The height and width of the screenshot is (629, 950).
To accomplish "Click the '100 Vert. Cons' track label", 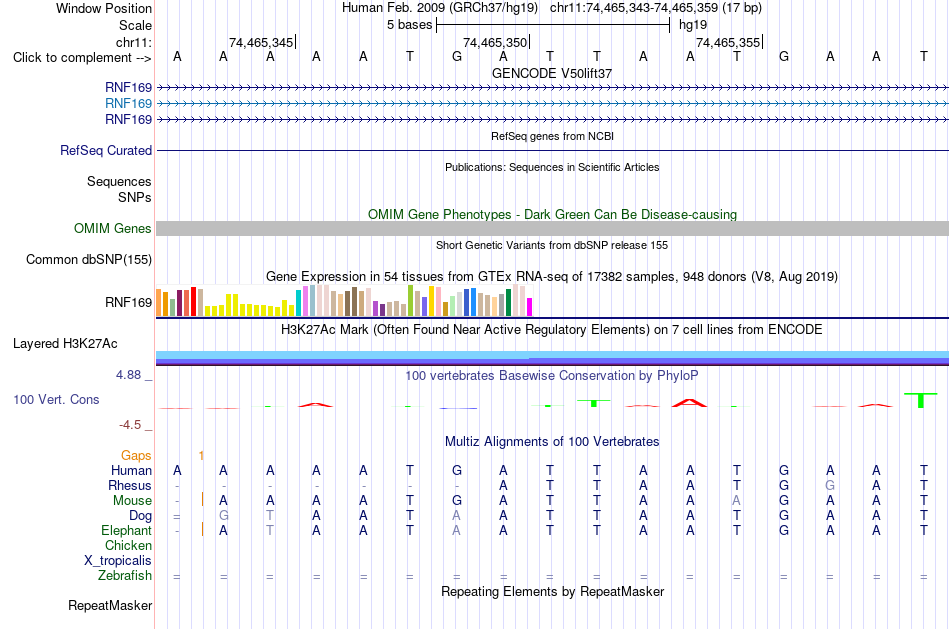I will (x=56, y=399).
